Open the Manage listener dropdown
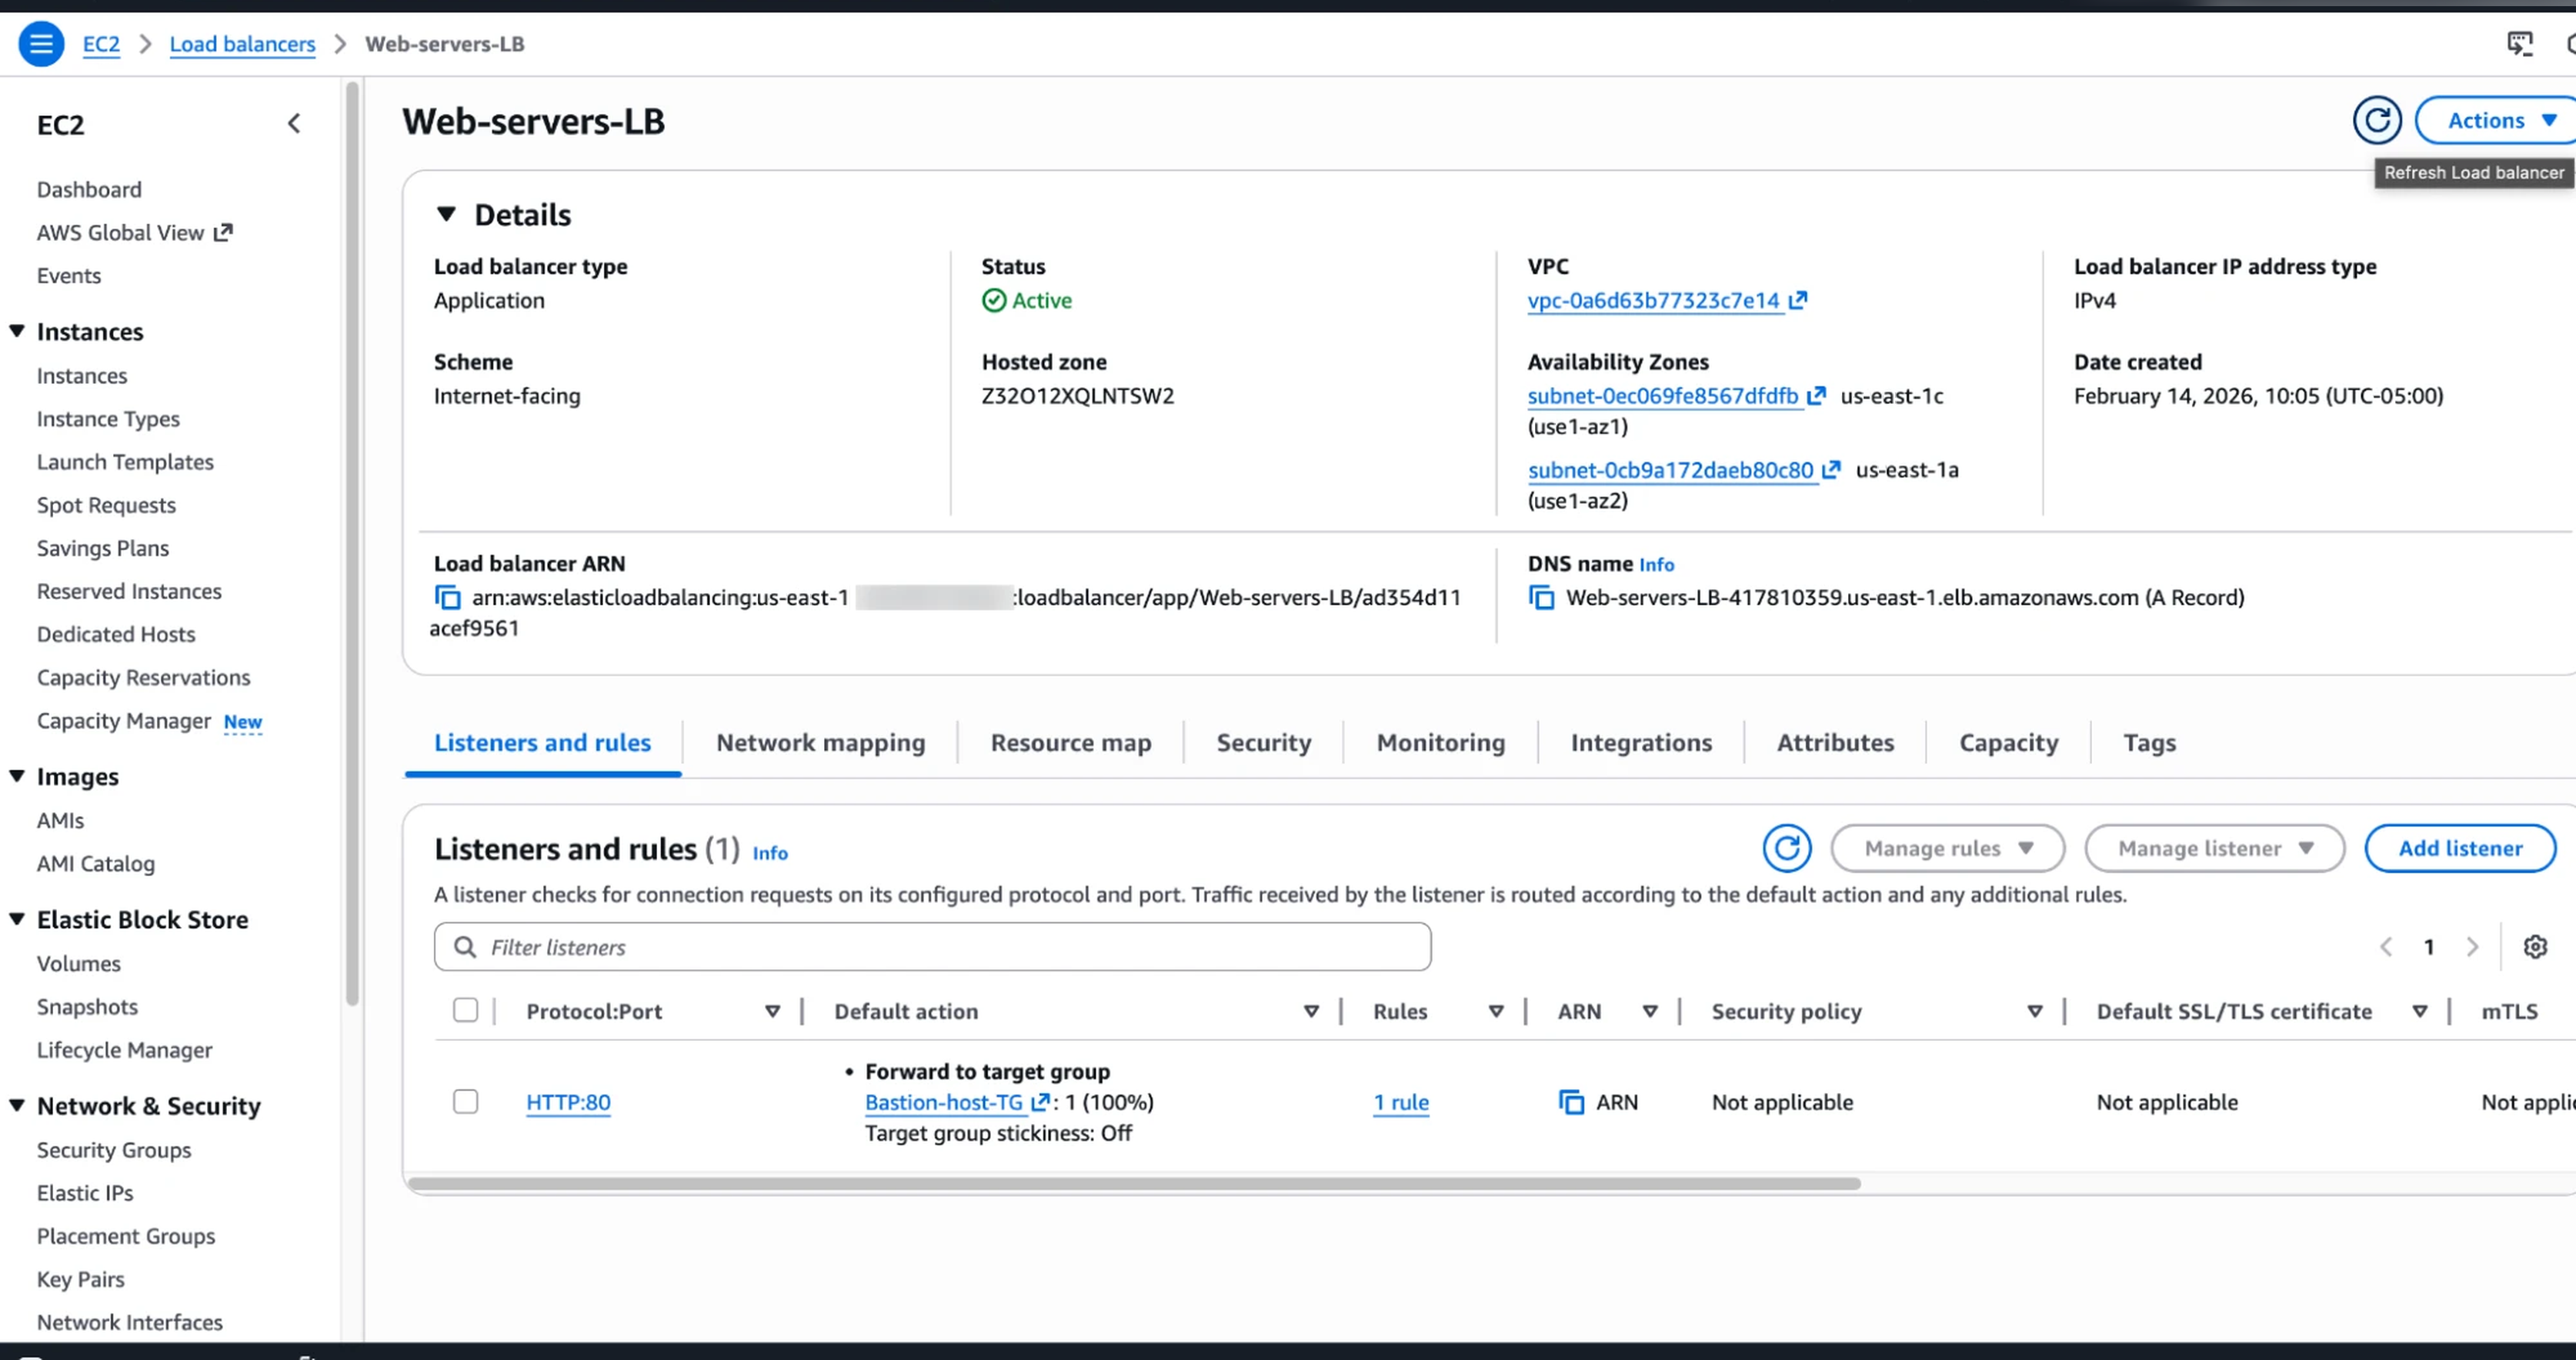The height and width of the screenshot is (1360, 2576). tap(2214, 848)
